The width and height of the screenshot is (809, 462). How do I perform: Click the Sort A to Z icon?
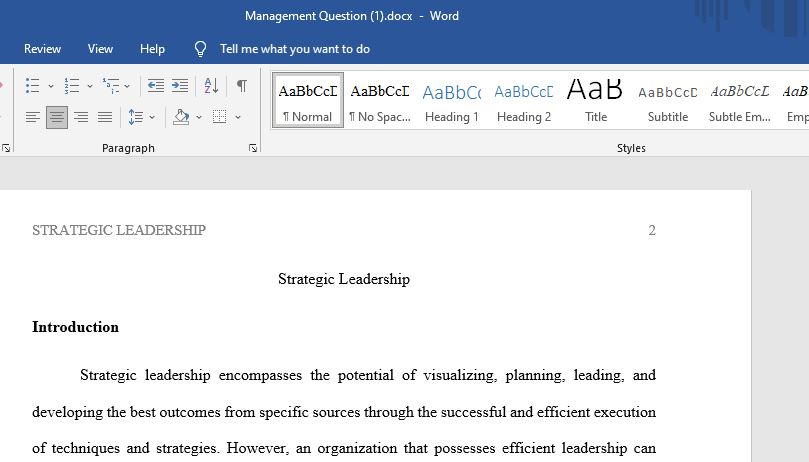point(211,86)
